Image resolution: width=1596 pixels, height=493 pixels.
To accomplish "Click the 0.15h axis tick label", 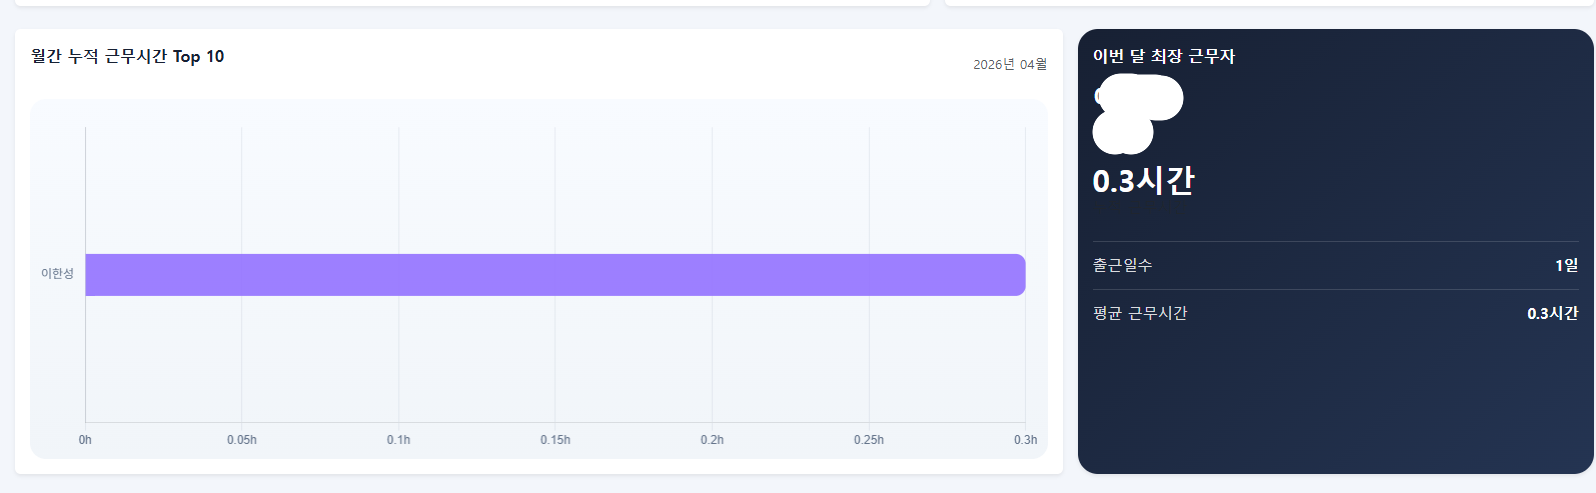I will pos(555,440).
